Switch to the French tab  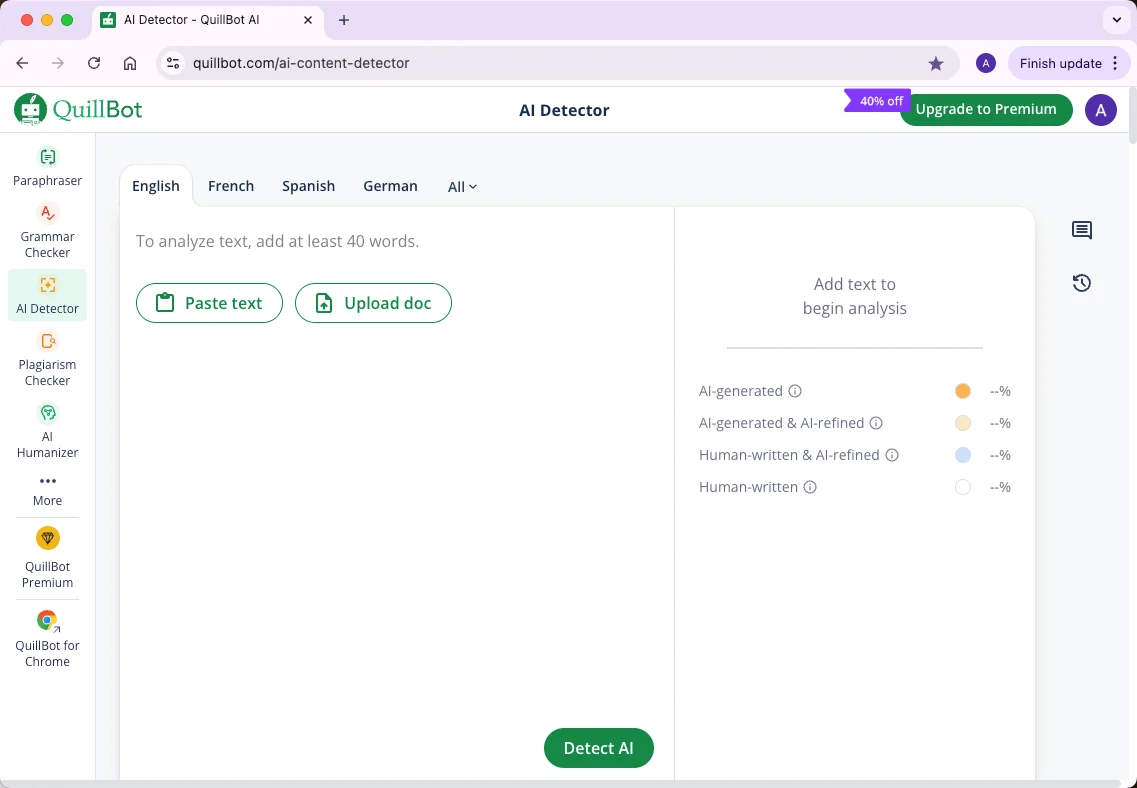pyautogui.click(x=231, y=186)
